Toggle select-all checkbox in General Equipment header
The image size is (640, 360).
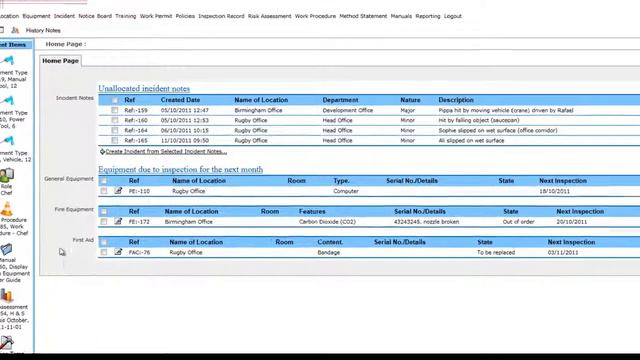click(x=104, y=181)
